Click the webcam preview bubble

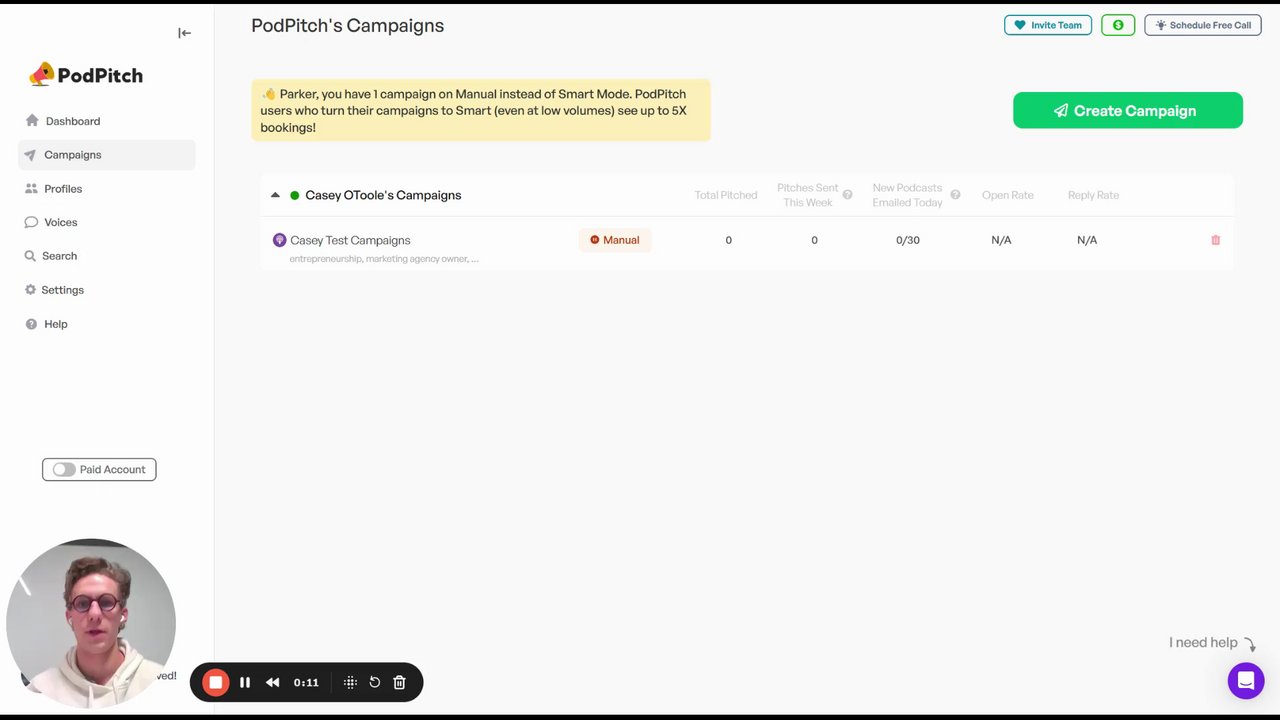coord(91,624)
